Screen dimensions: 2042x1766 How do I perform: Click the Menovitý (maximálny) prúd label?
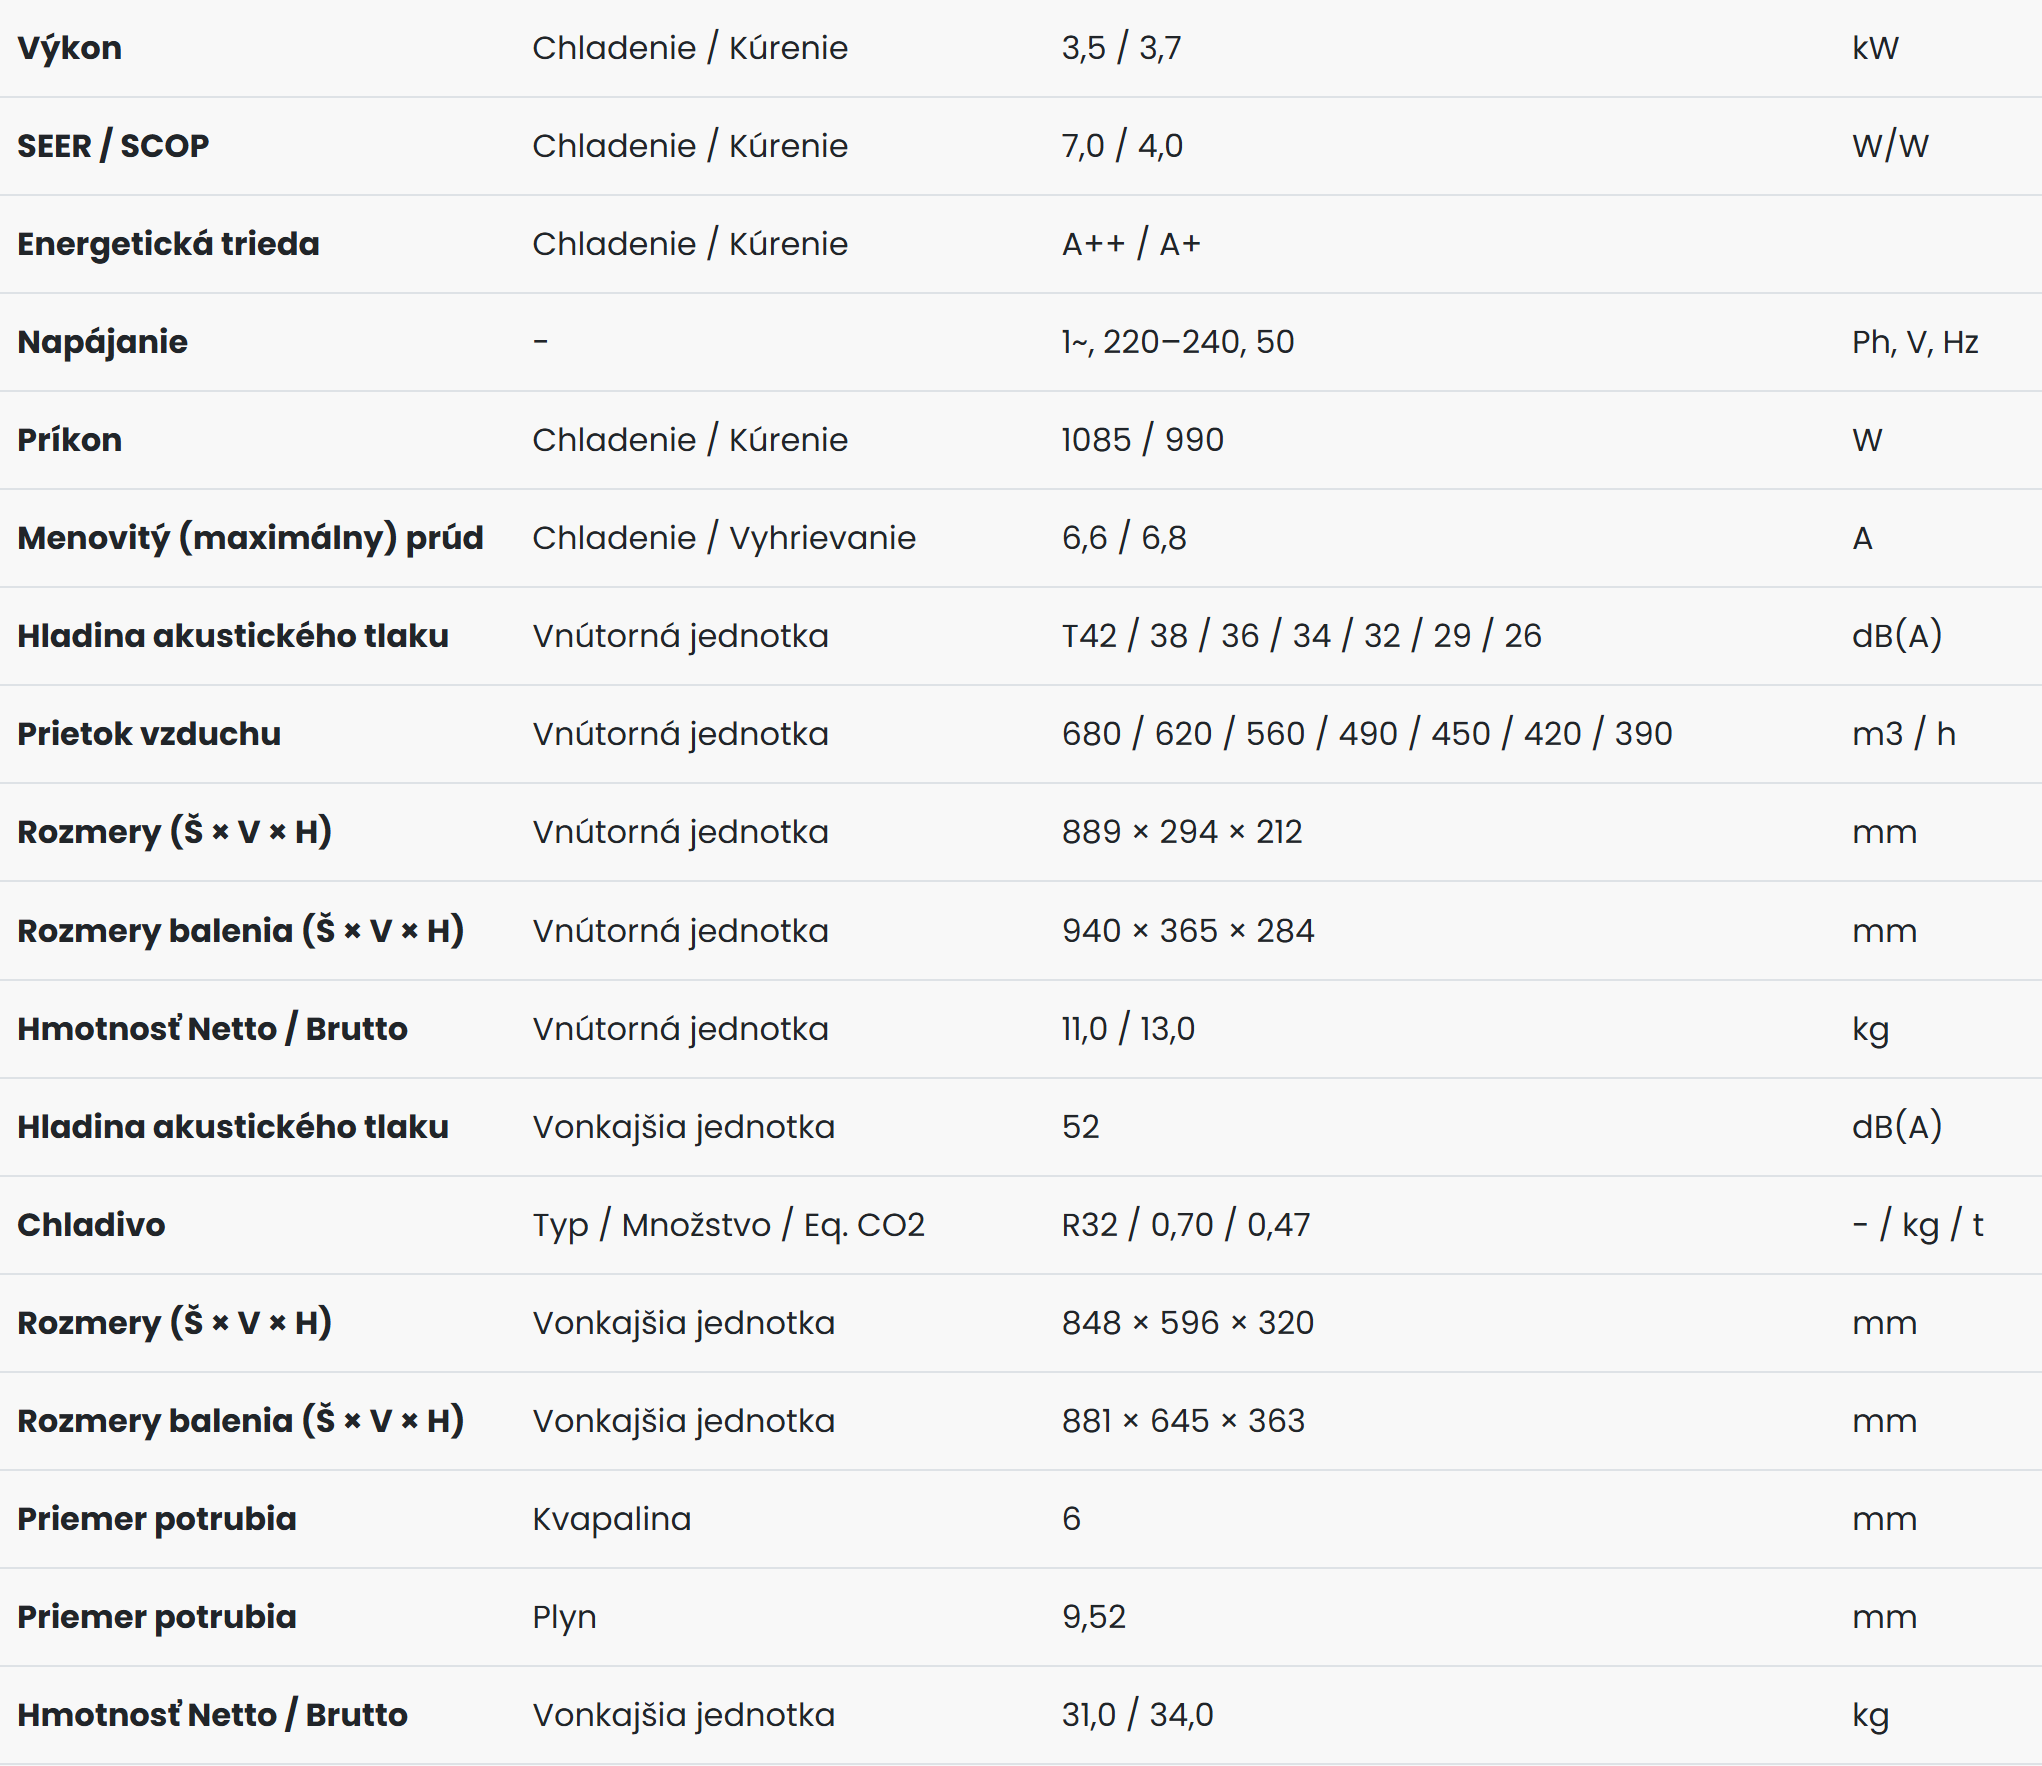[251, 538]
